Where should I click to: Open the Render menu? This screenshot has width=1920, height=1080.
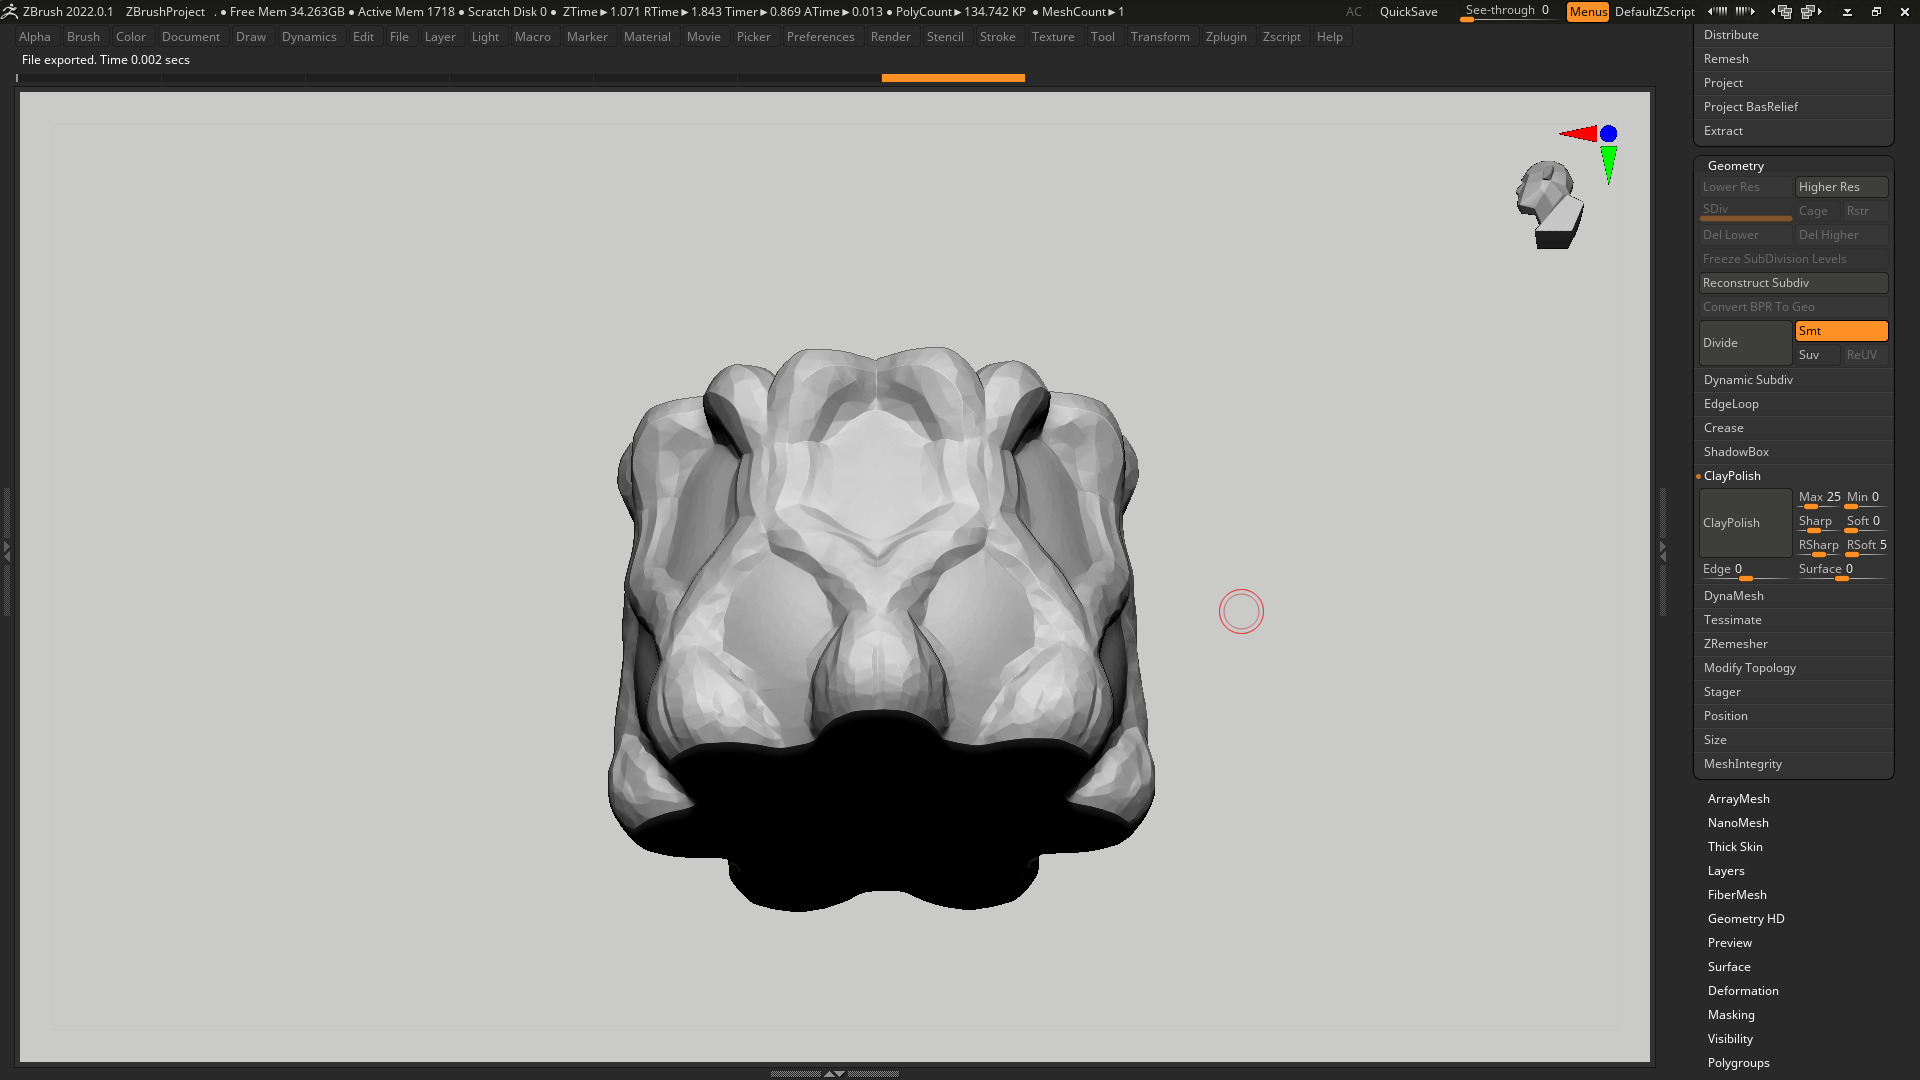click(890, 37)
